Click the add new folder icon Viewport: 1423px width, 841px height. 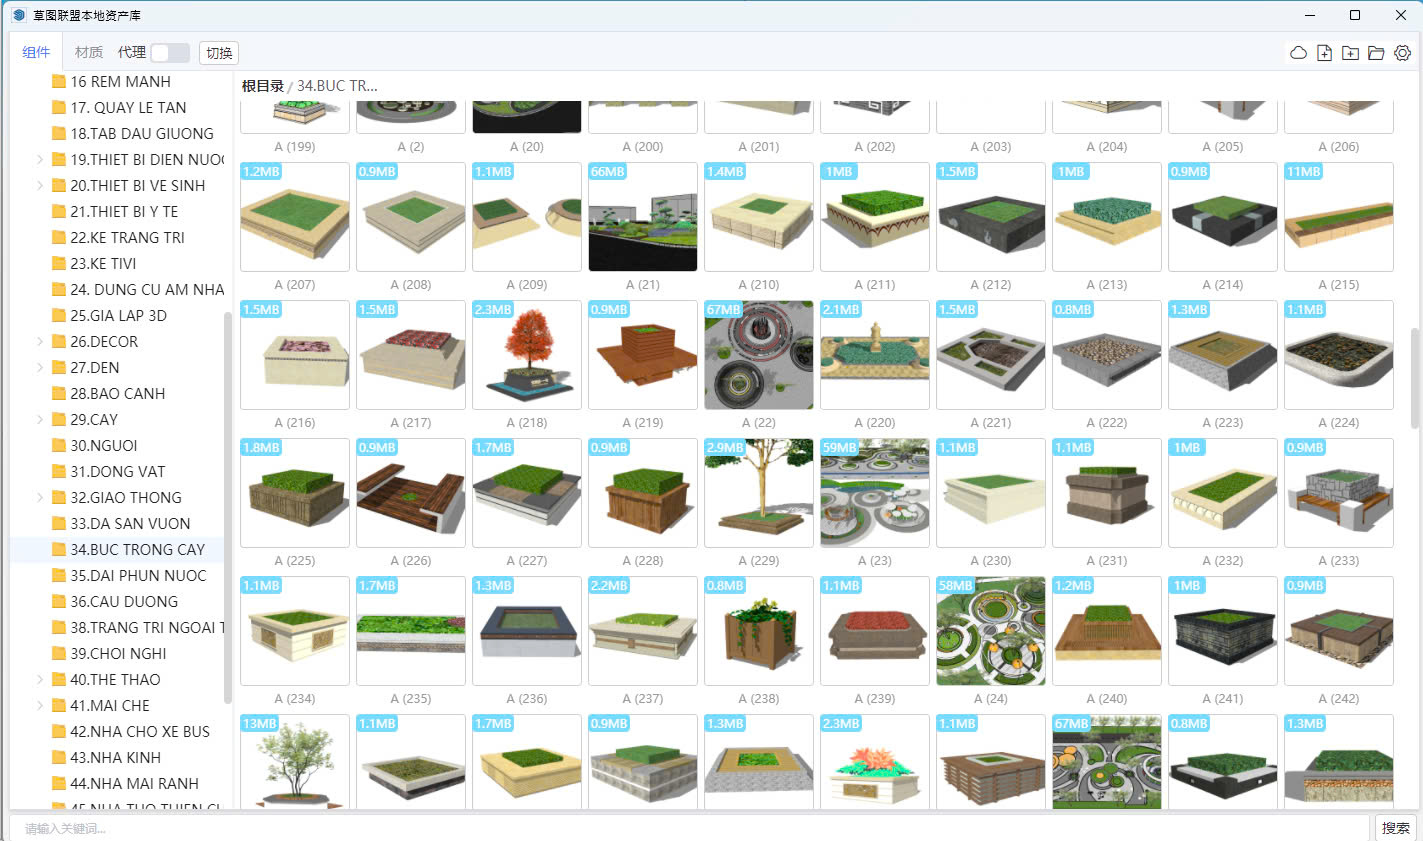pos(1350,53)
